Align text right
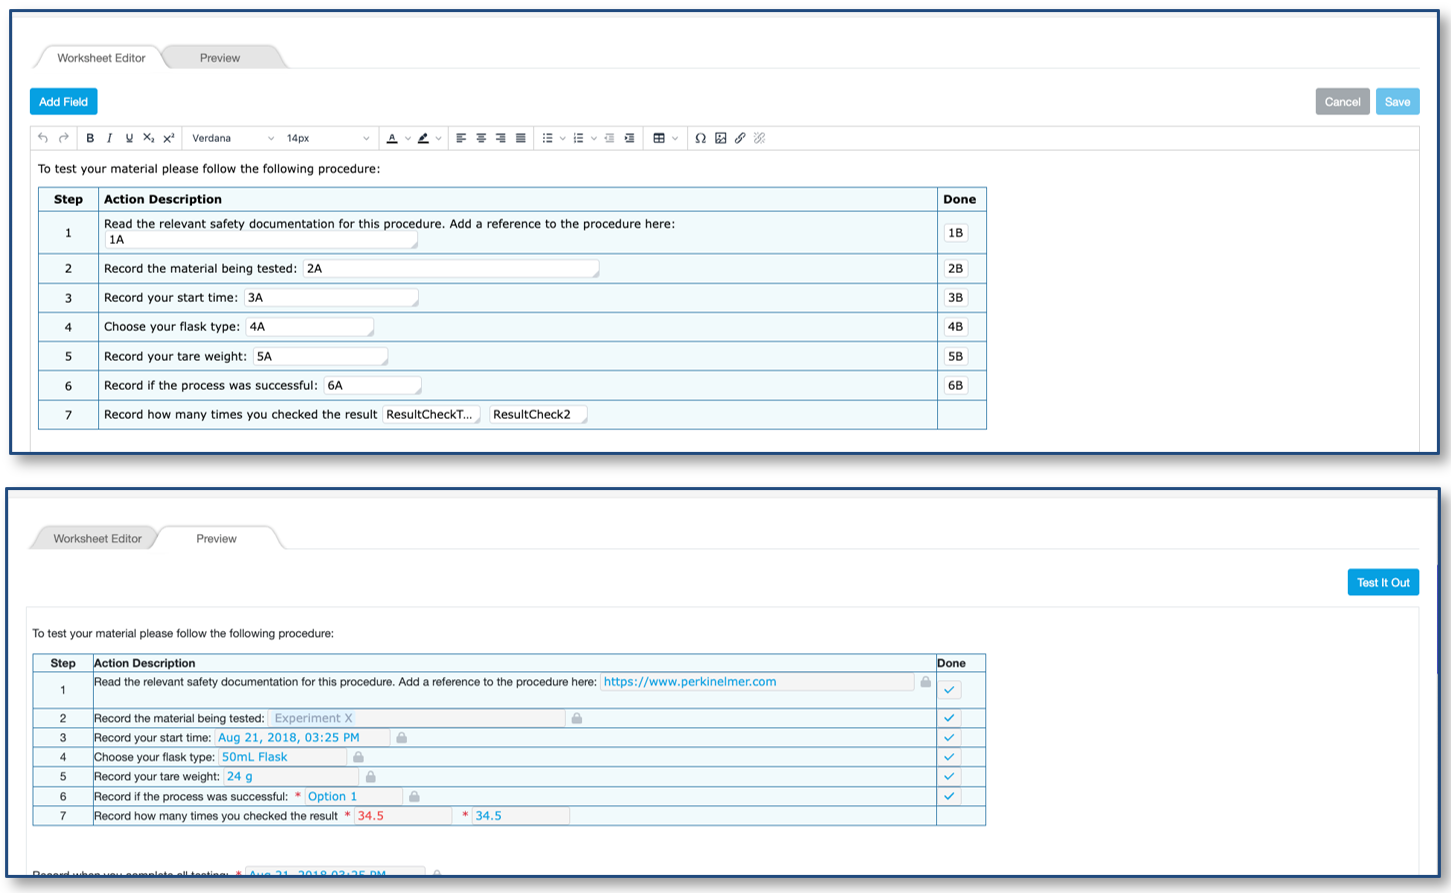 coord(500,138)
